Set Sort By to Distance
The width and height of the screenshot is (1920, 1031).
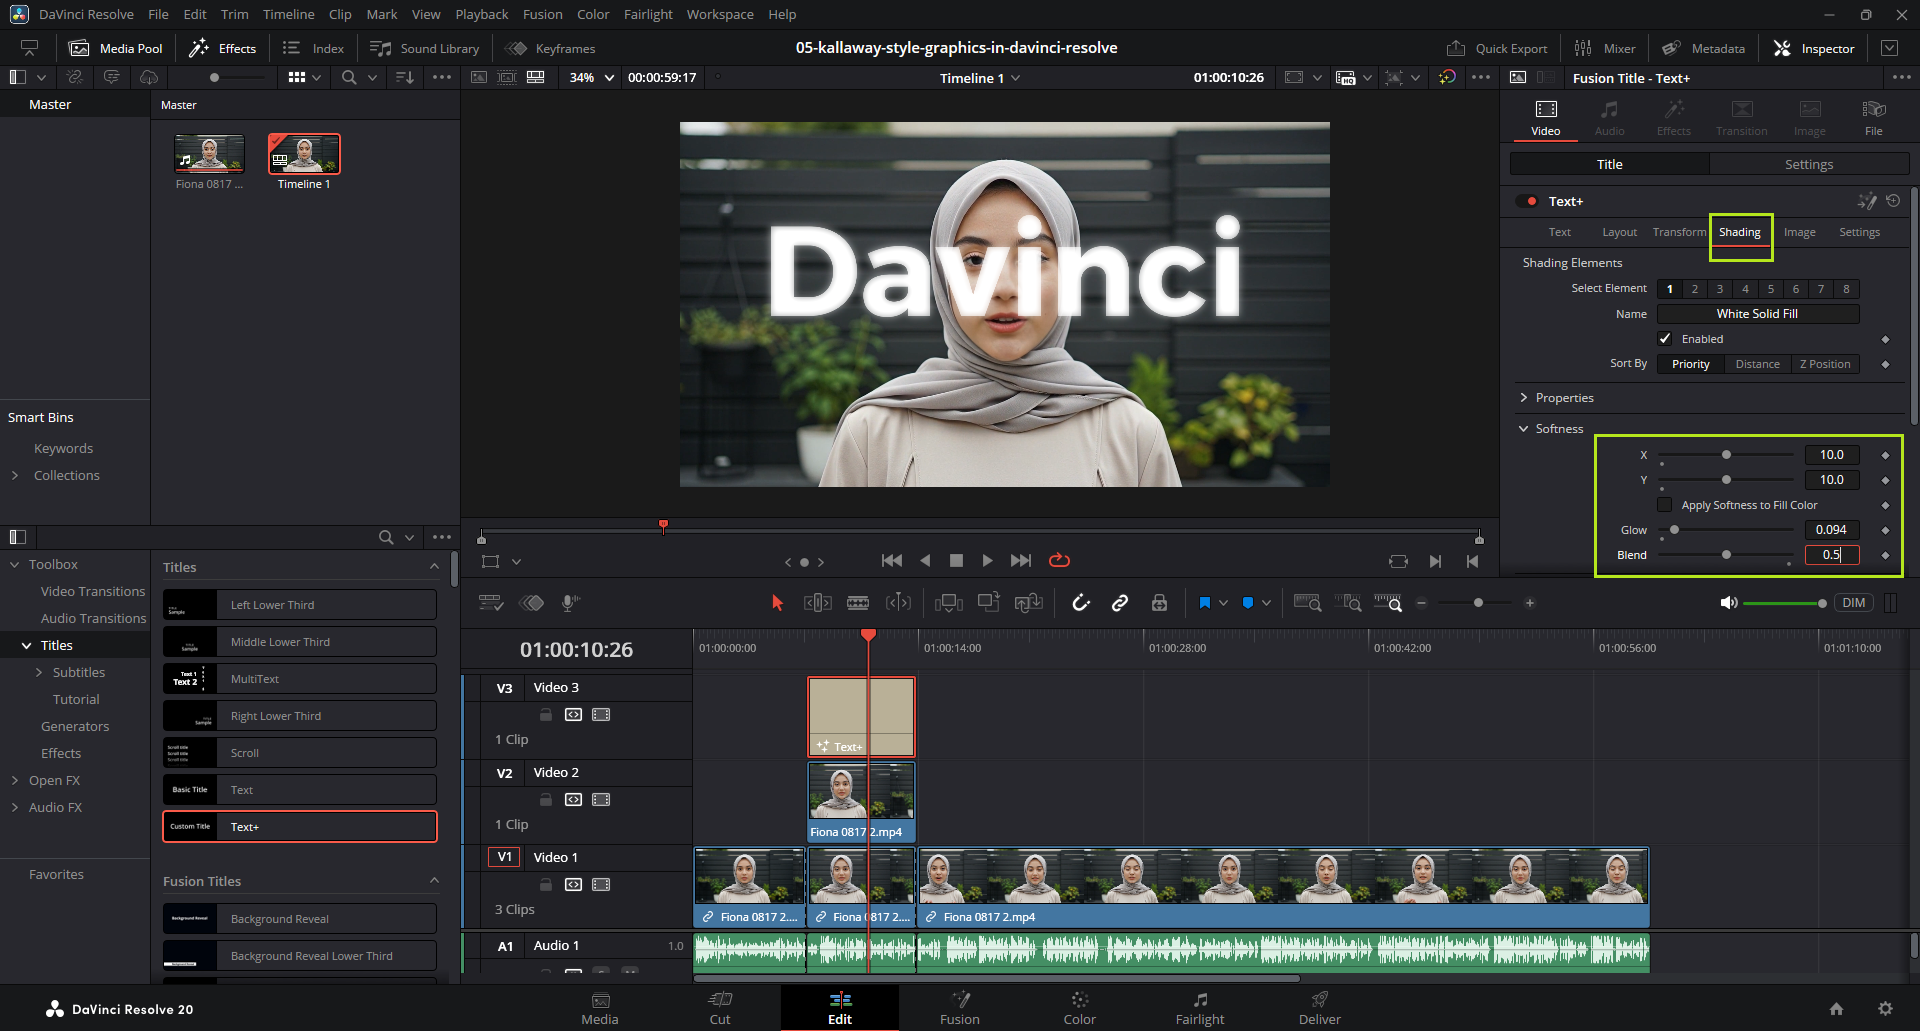[1757, 364]
